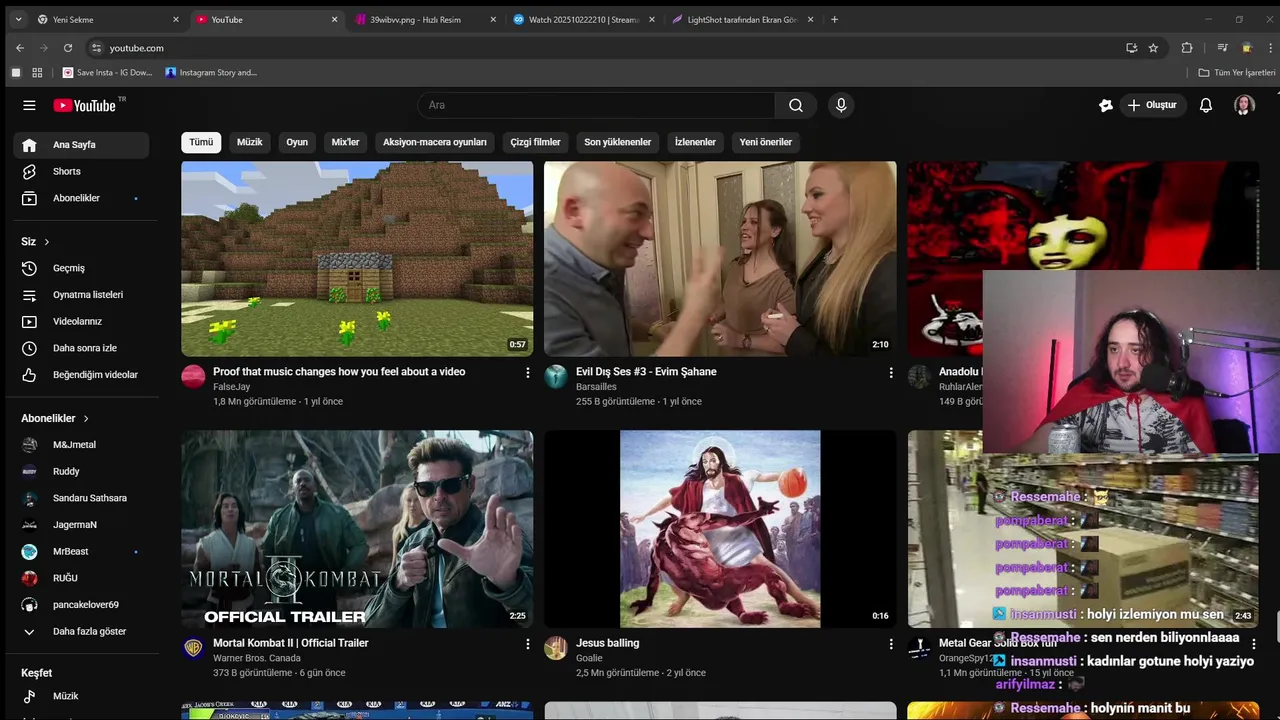Play the Jesus balling thumbnail
Viewport: 1280px width, 720px height.
click(720, 529)
